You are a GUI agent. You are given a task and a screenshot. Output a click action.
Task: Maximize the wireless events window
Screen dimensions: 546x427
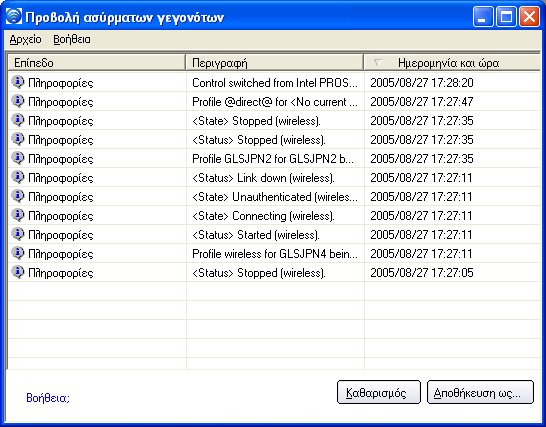[x=506, y=16]
